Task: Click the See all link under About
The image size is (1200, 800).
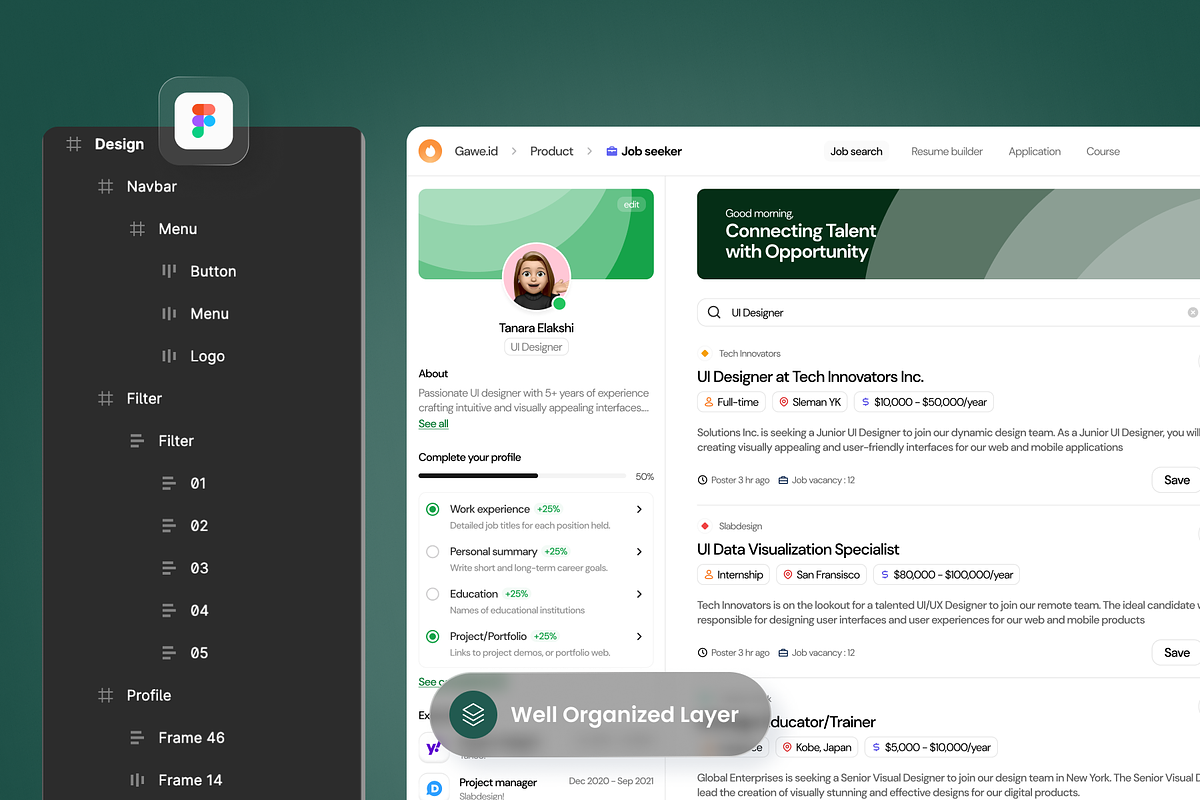Action: (433, 424)
